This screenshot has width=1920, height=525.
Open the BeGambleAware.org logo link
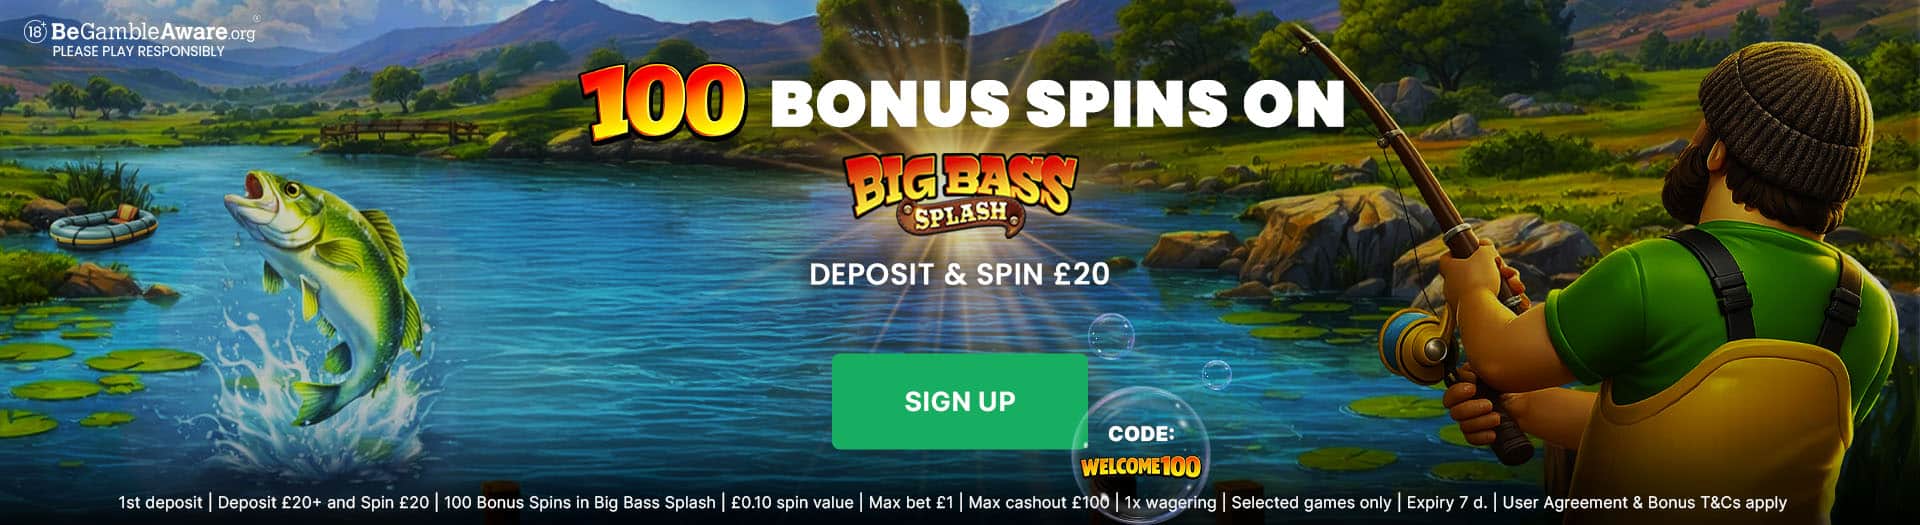click(140, 32)
